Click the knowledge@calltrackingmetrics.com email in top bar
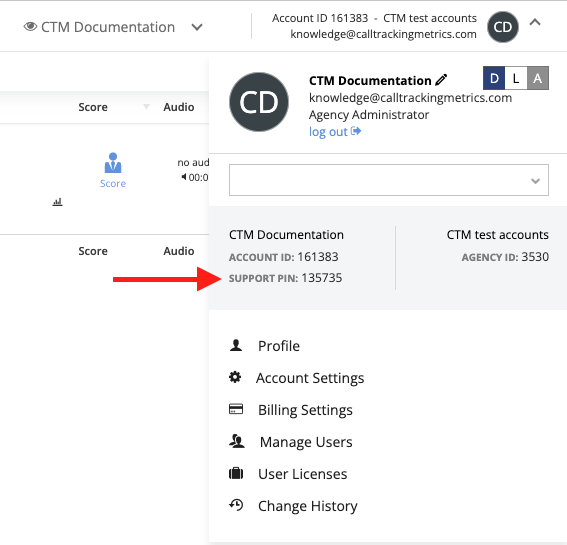The width and height of the screenshot is (567, 545). point(383,34)
